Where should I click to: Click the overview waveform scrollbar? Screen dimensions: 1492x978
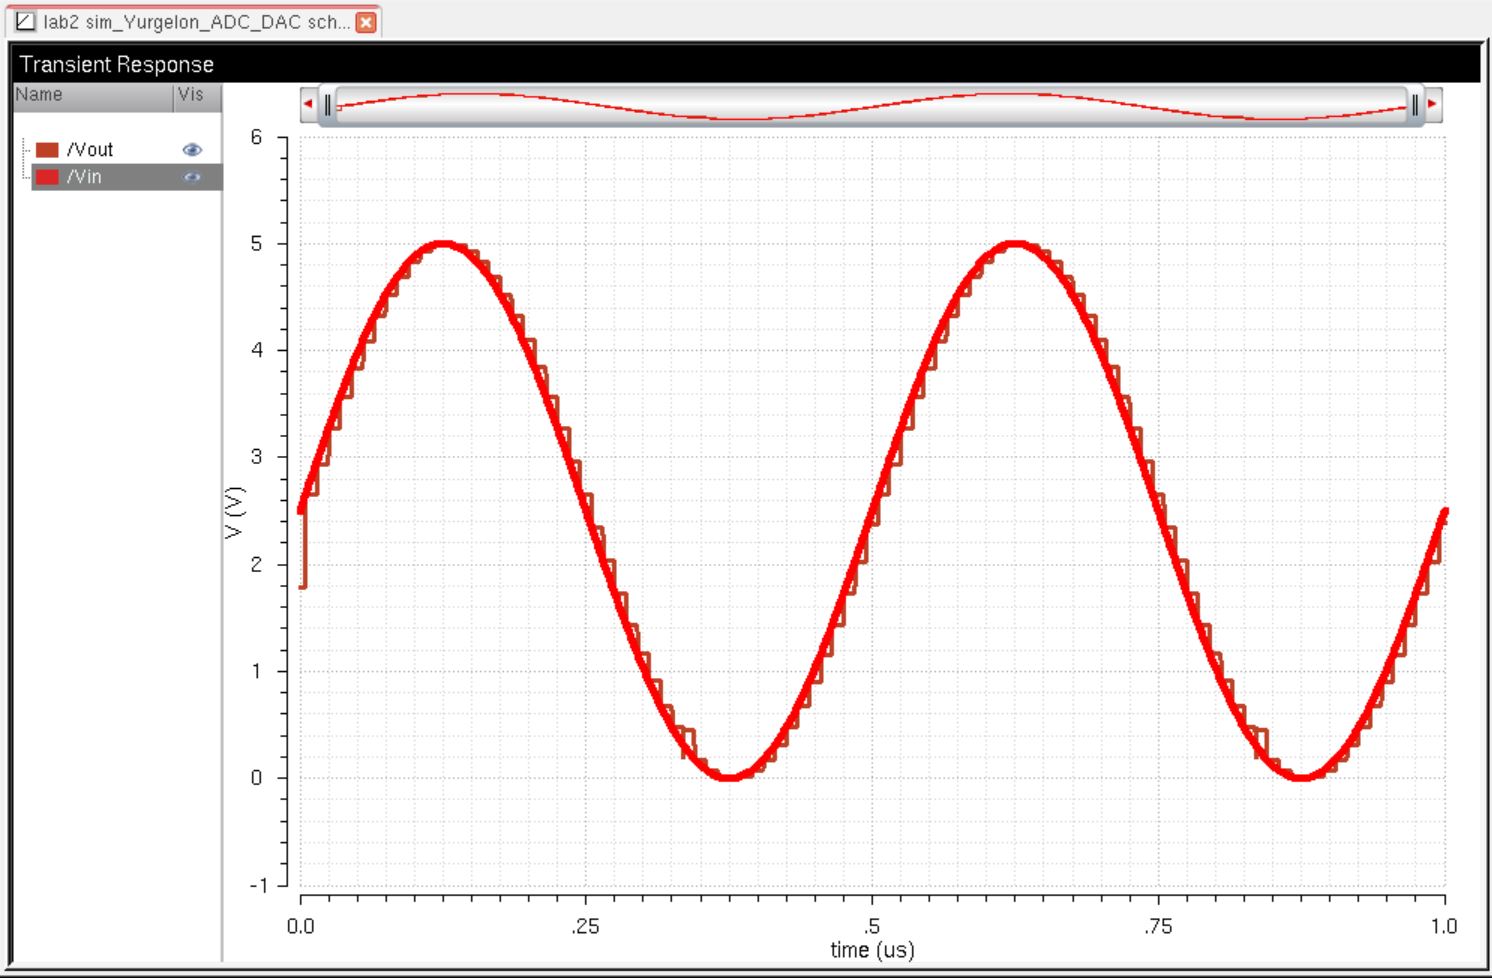pos(871,104)
